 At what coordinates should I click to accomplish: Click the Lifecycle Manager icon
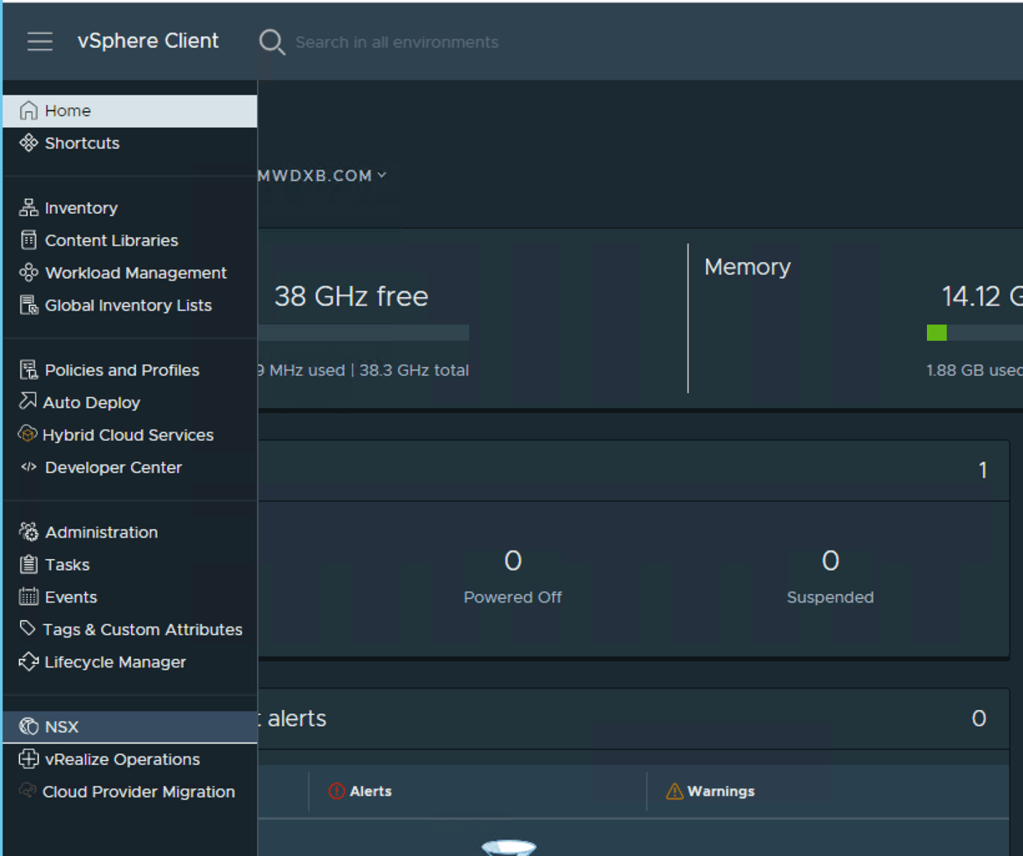click(x=29, y=662)
